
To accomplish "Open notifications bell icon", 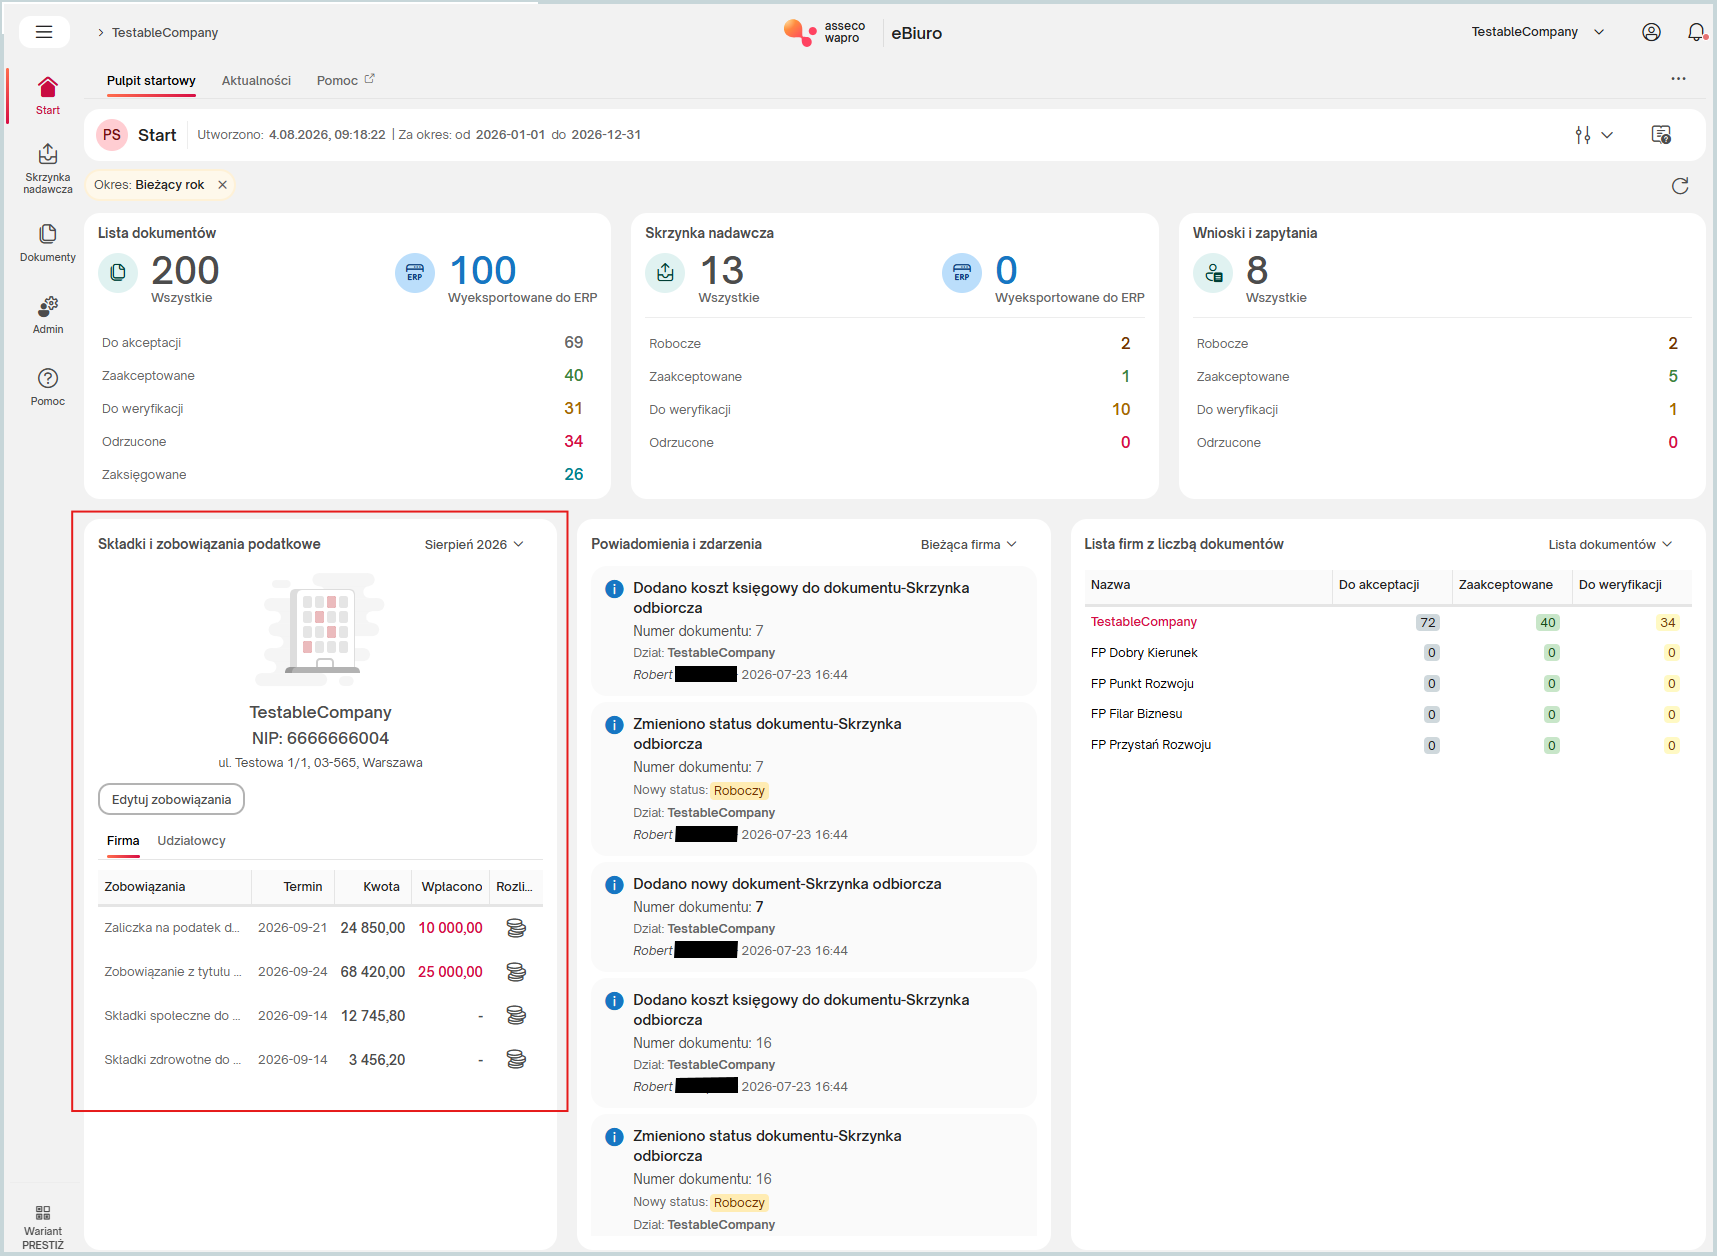I will [1696, 32].
